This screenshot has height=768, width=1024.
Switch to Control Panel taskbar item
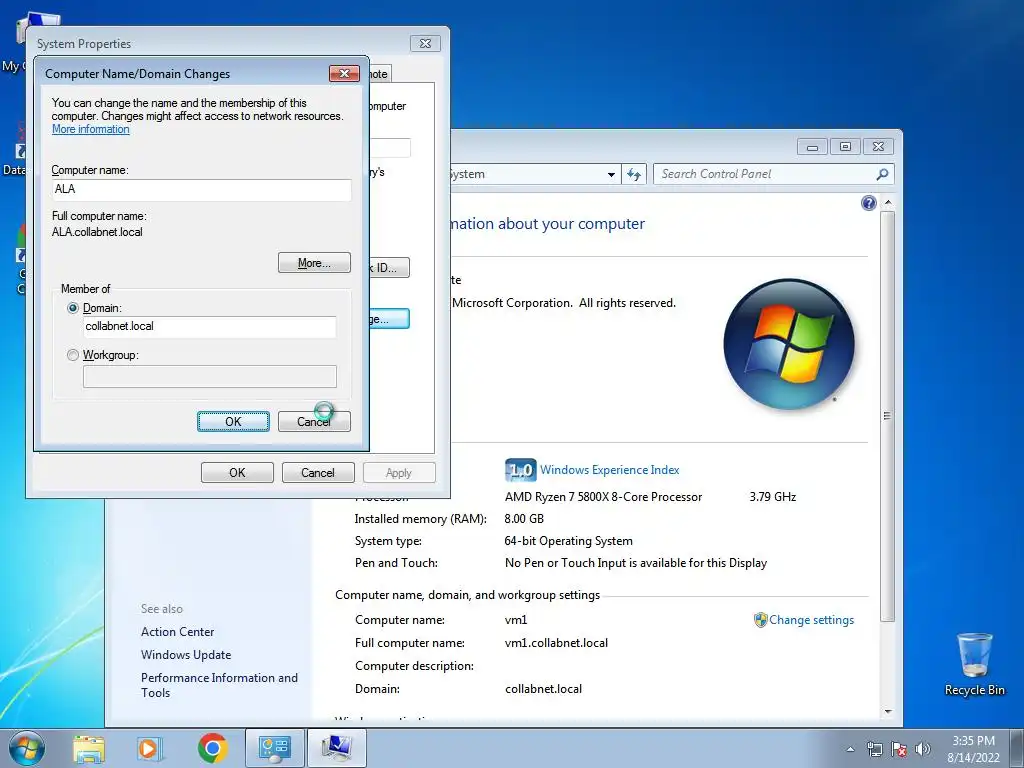coord(274,748)
